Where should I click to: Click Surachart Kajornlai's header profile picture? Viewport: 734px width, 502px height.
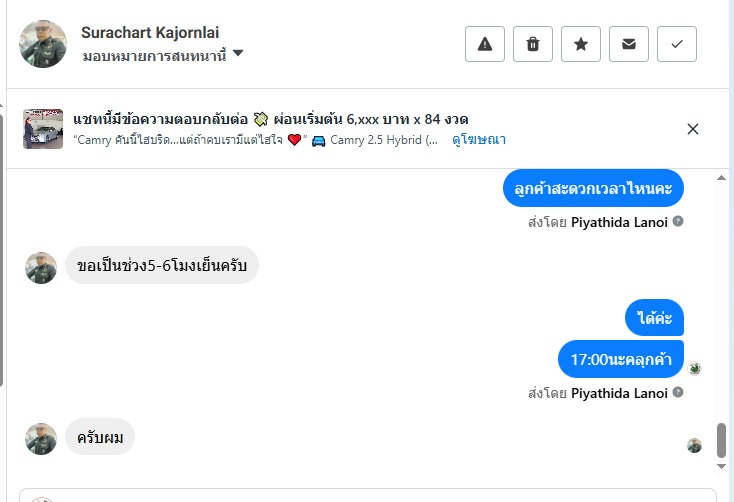point(43,44)
